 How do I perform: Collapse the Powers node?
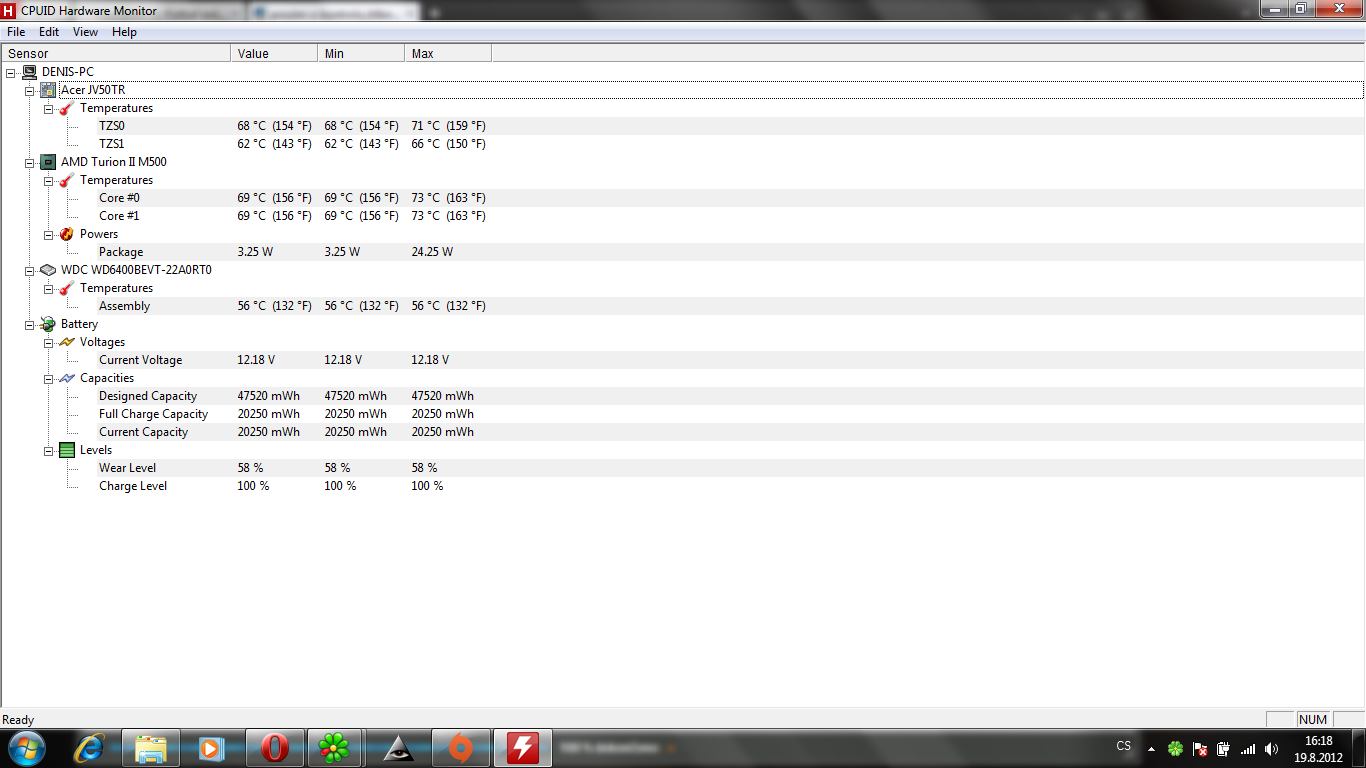pos(49,234)
